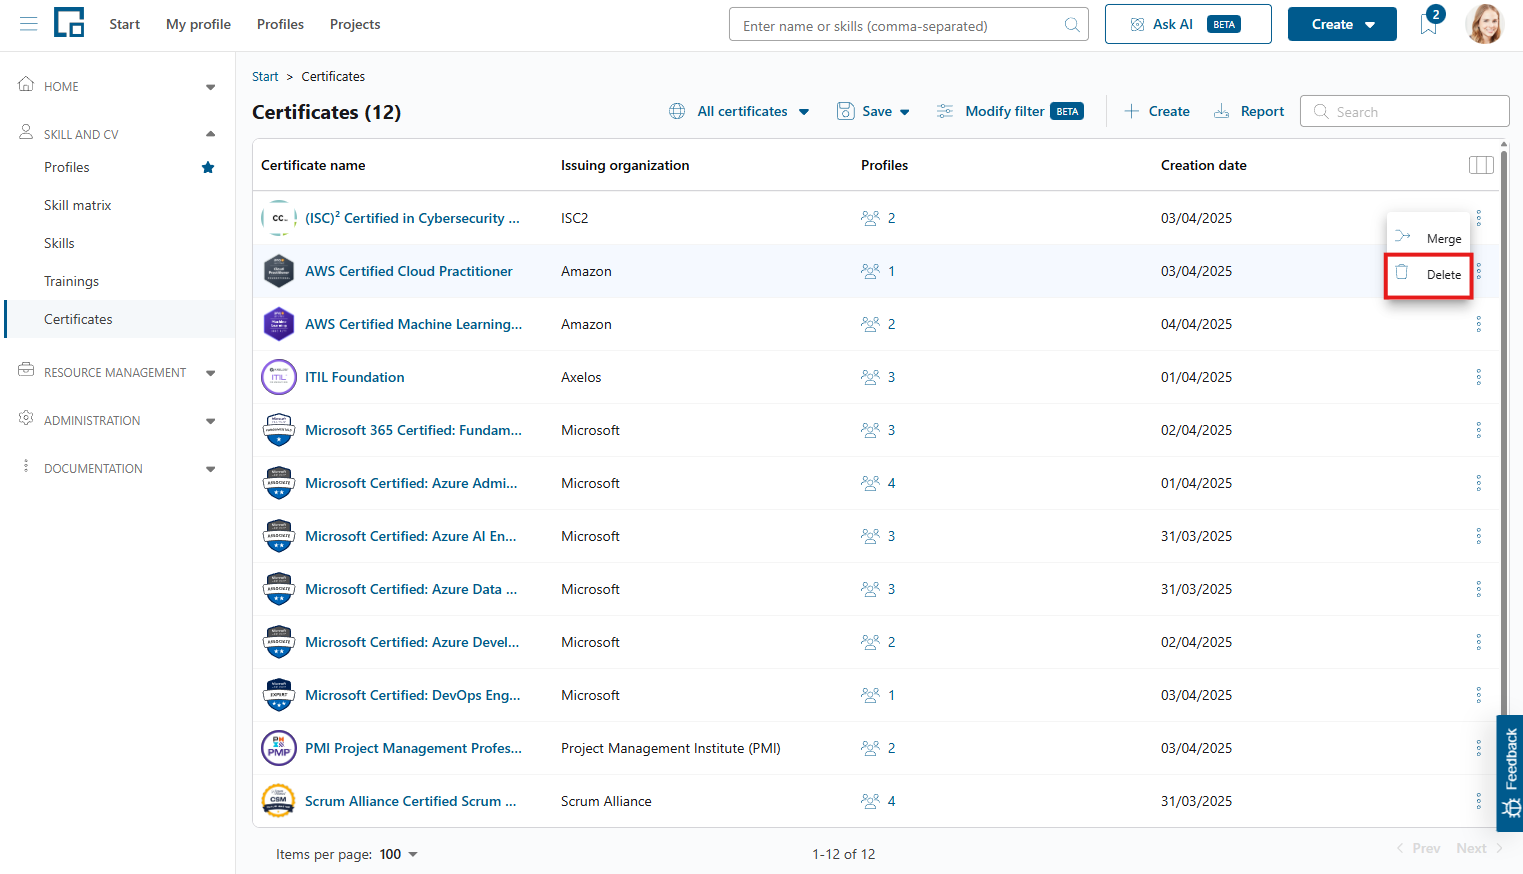Click Modify filter button
Image resolution: width=1523 pixels, height=874 pixels.
point(1009,111)
